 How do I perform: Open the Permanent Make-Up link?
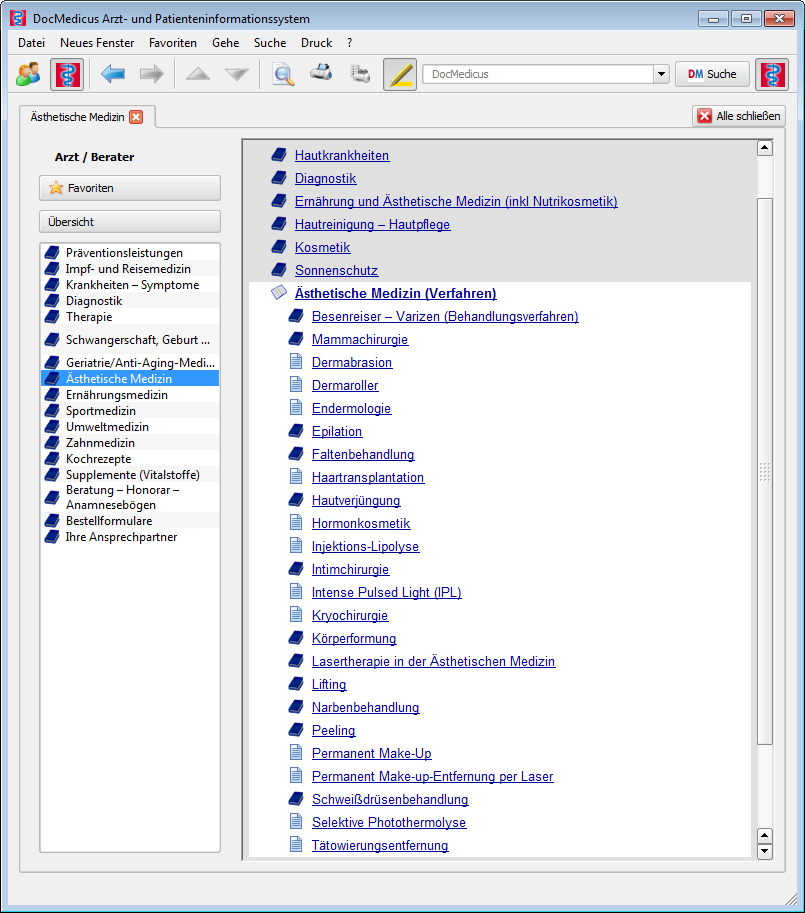[371, 753]
